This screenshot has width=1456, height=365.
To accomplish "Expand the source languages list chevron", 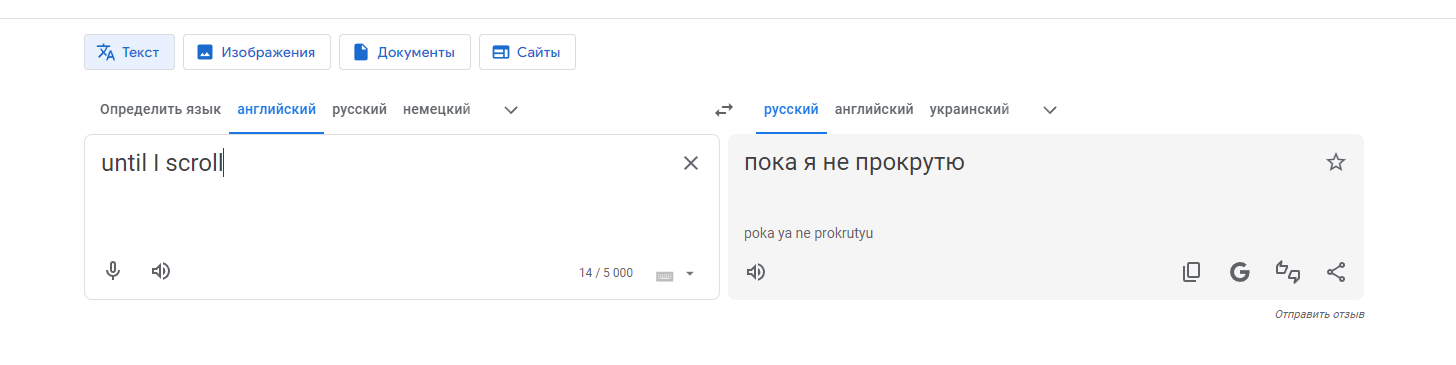I will [511, 110].
